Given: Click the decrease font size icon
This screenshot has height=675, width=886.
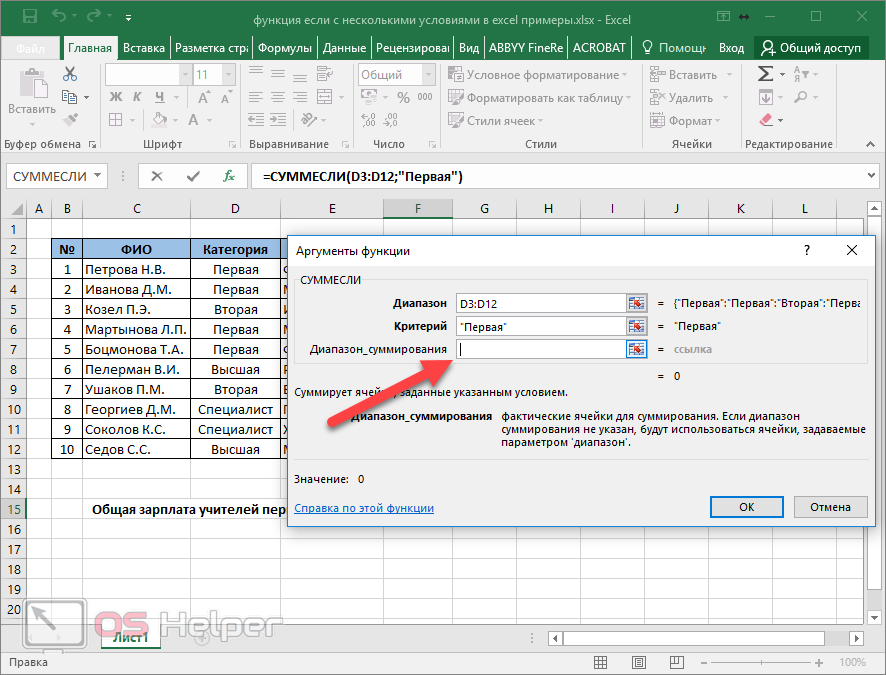Looking at the screenshot, I should [225, 97].
